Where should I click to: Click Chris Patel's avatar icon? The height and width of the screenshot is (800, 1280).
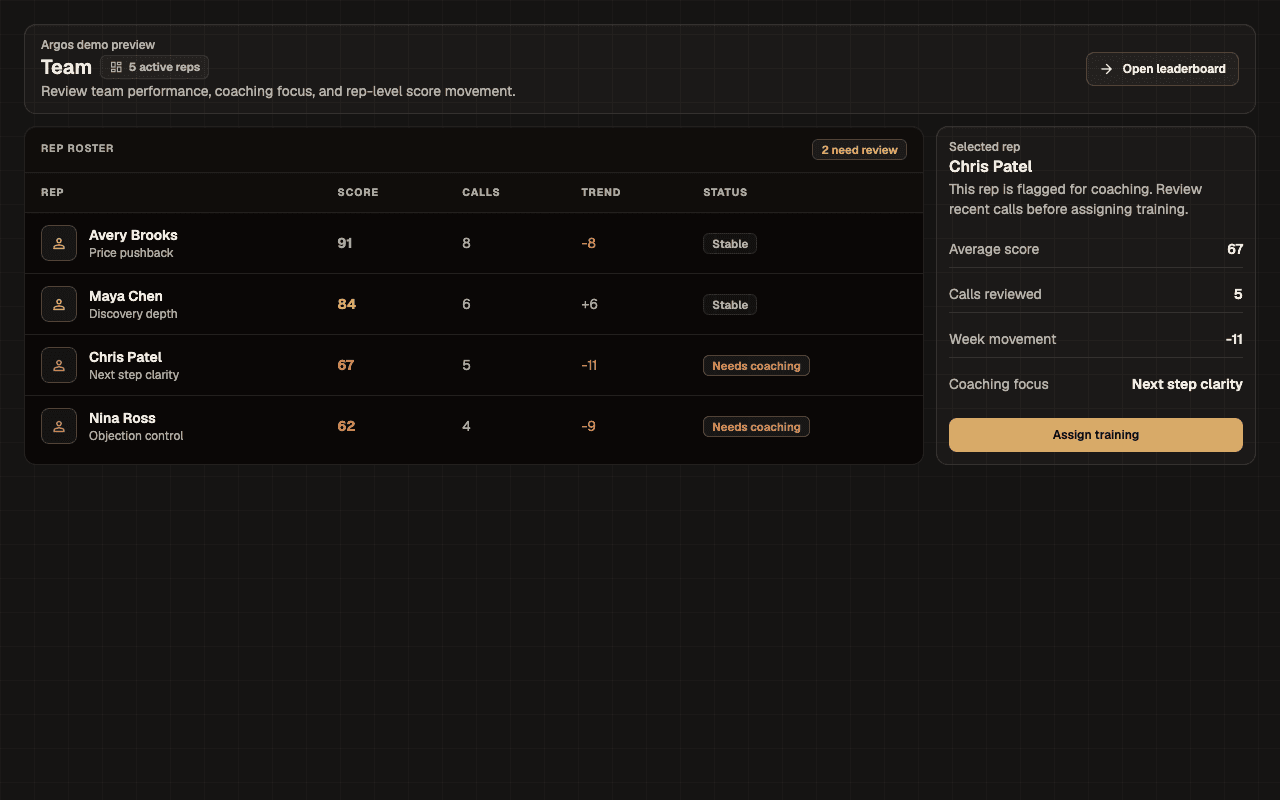click(x=59, y=365)
